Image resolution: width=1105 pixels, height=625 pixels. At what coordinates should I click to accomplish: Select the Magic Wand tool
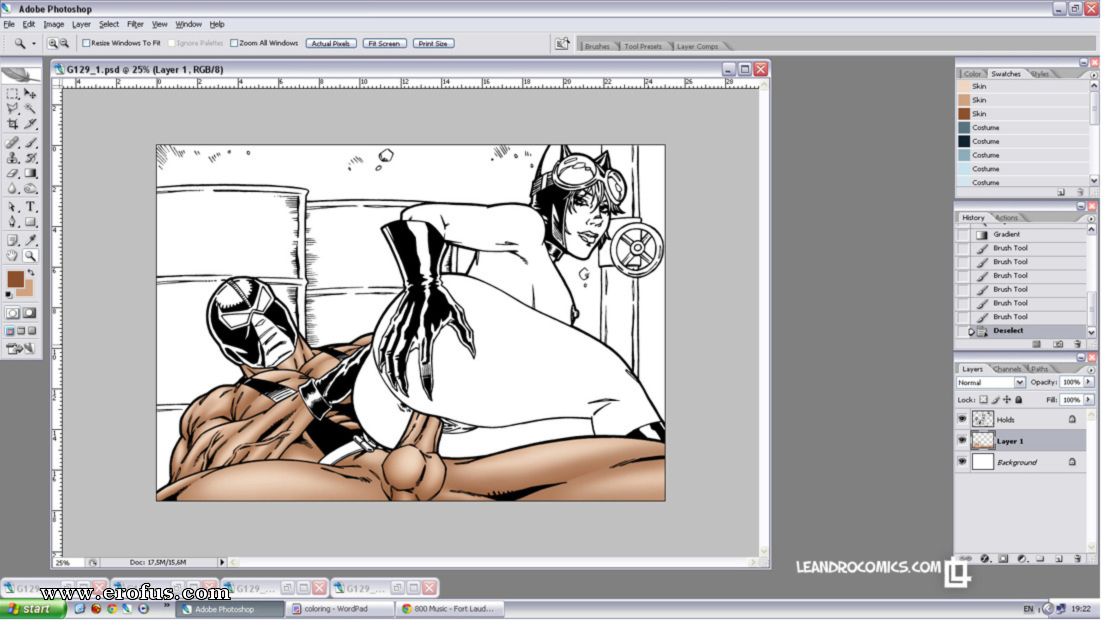click(x=30, y=109)
